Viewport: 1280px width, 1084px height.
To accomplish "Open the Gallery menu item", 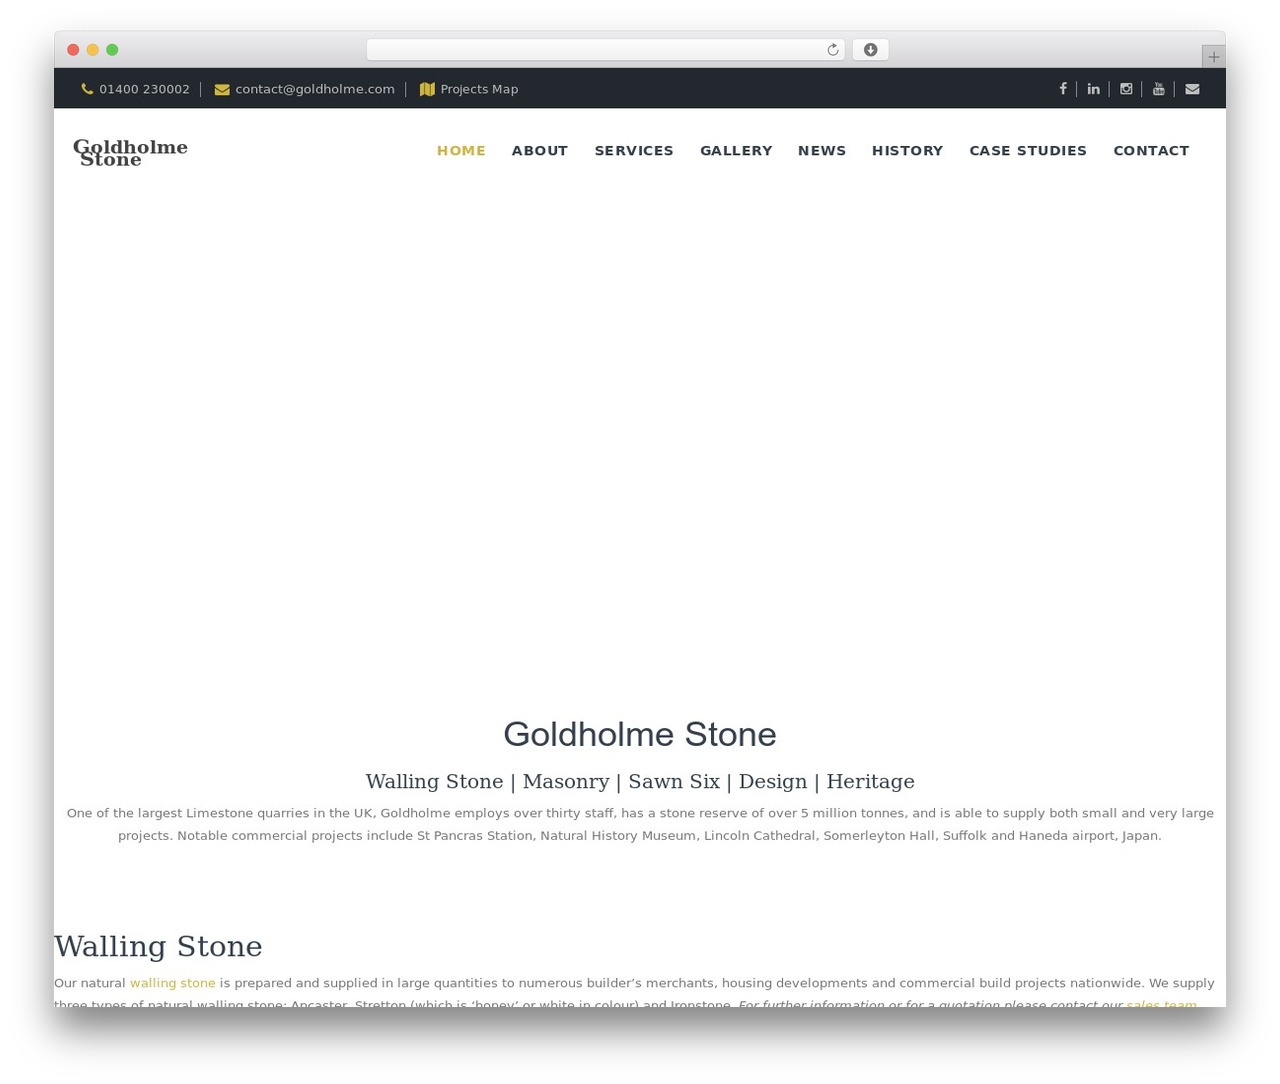I will click(x=736, y=150).
